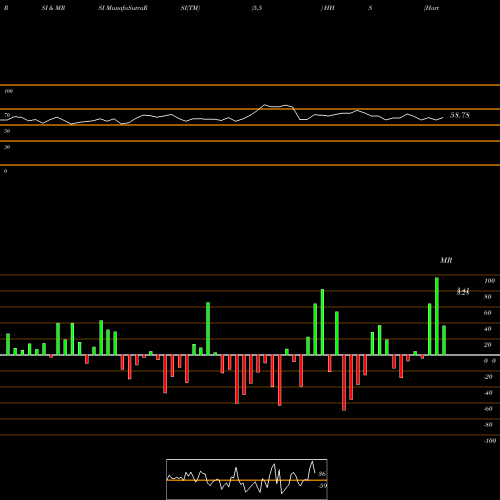Click the 86 value in the mini chart
500x500 pixels.
pos(322,474)
